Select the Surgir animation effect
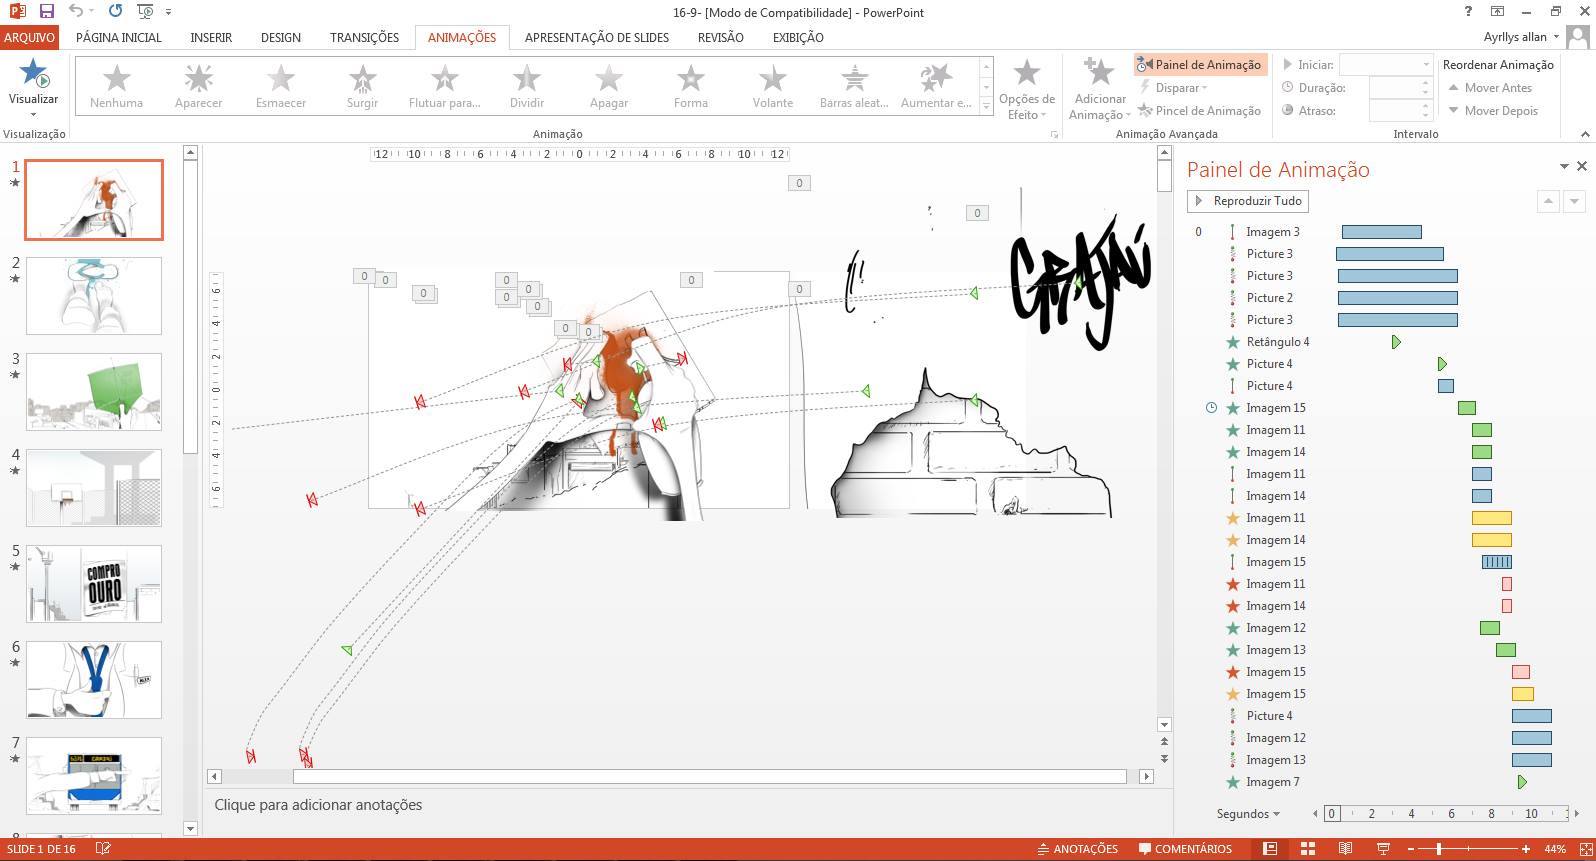This screenshot has height=861, width=1596. point(362,86)
